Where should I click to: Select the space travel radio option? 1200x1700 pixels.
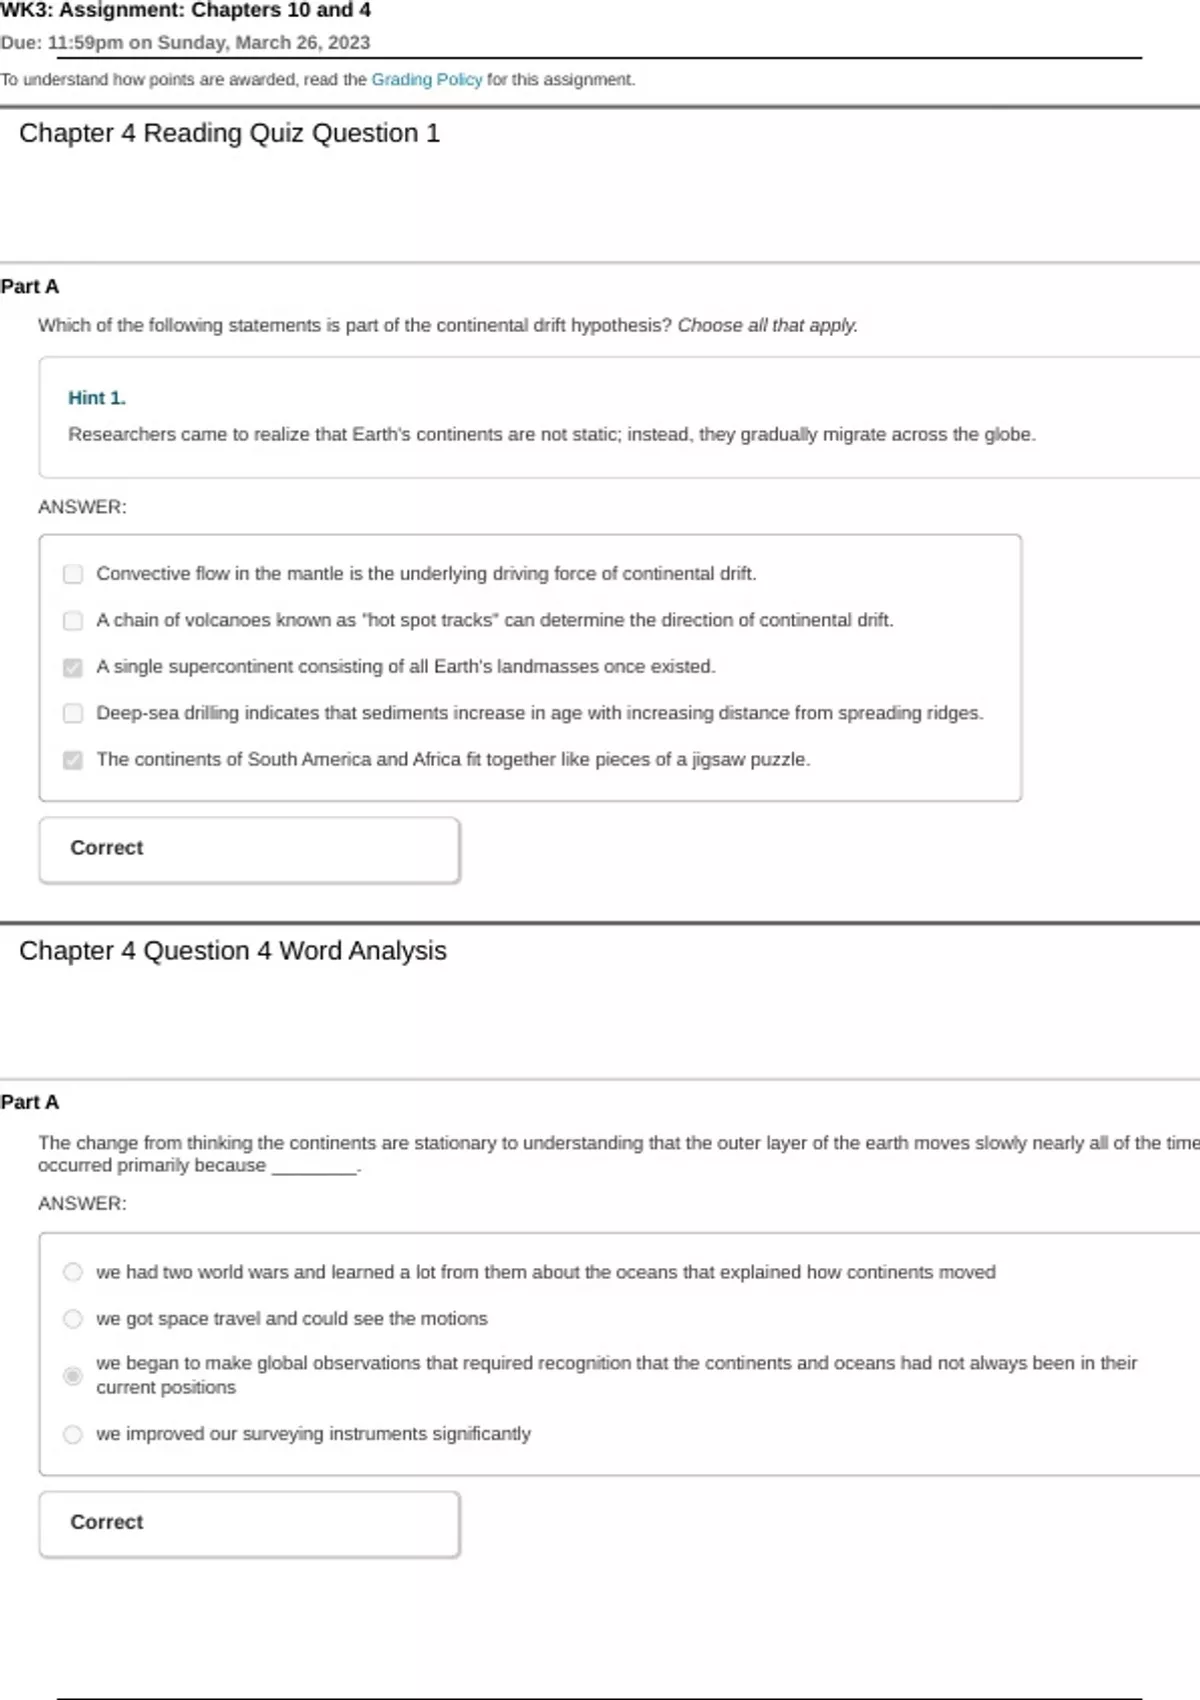(73, 1319)
